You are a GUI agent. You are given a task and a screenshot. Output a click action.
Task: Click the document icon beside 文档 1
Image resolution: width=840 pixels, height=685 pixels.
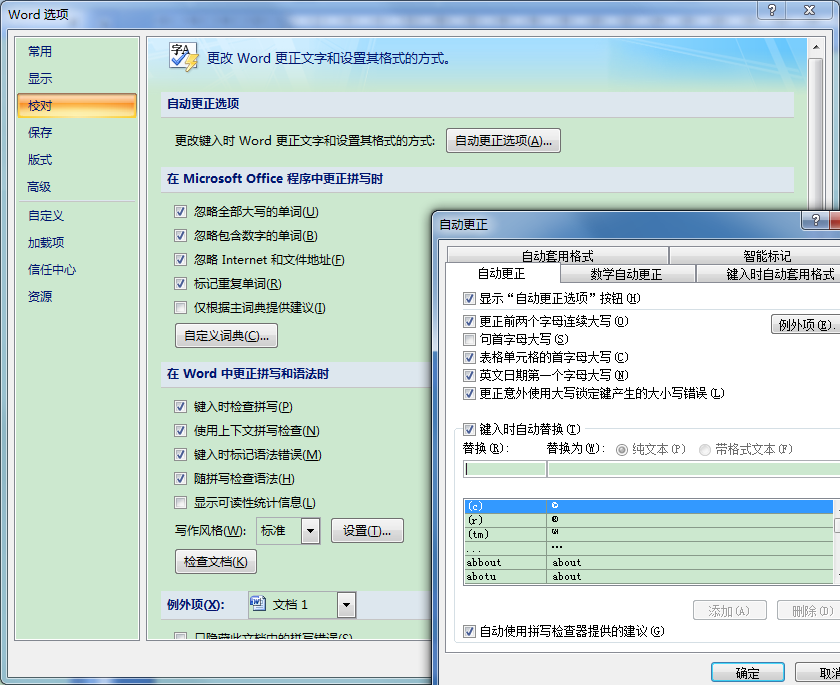[x=258, y=604]
